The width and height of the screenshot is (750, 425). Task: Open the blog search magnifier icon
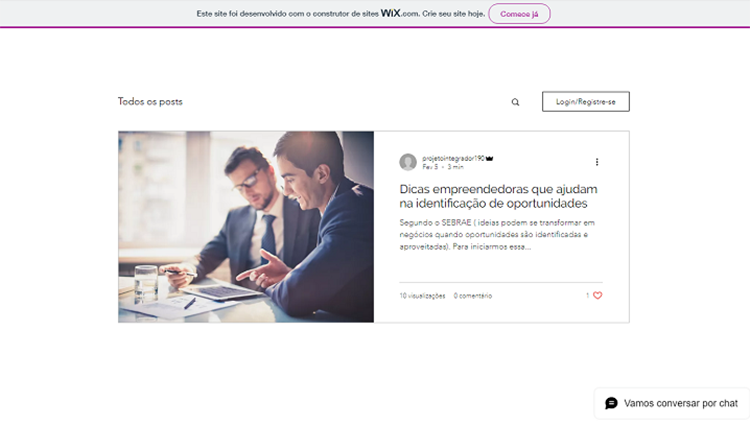[515, 102]
